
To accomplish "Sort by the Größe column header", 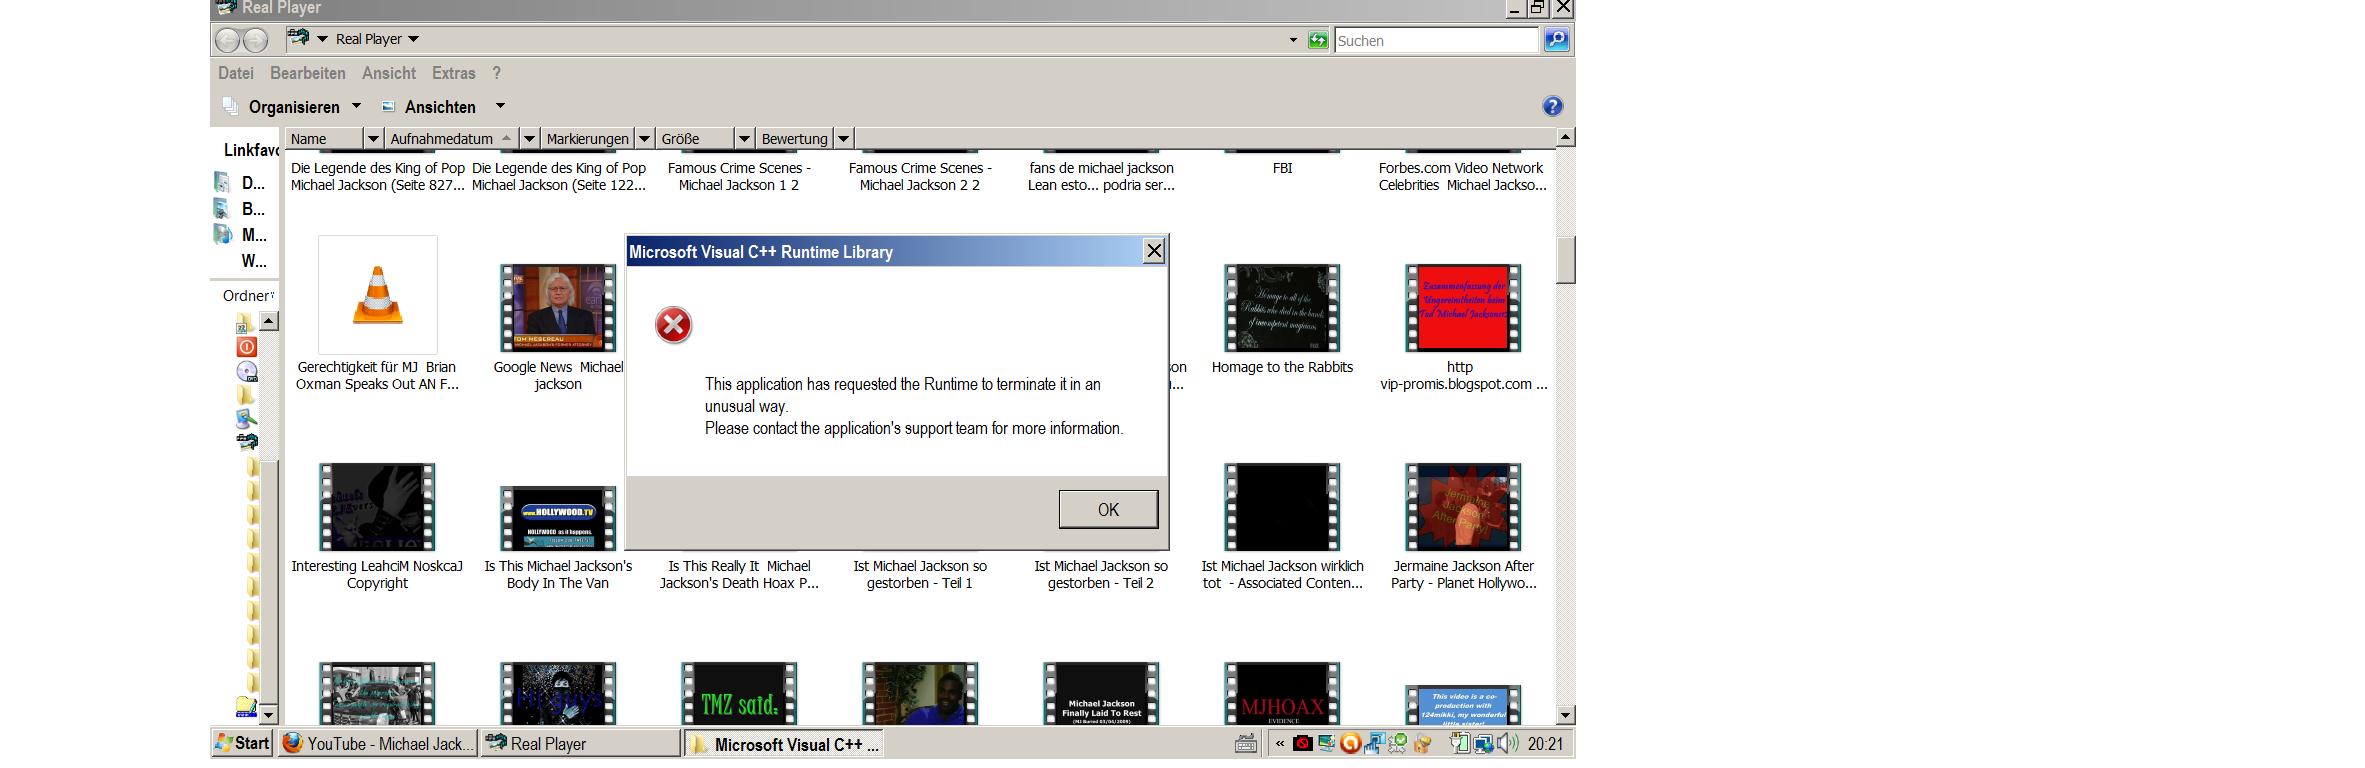I will (695, 139).
